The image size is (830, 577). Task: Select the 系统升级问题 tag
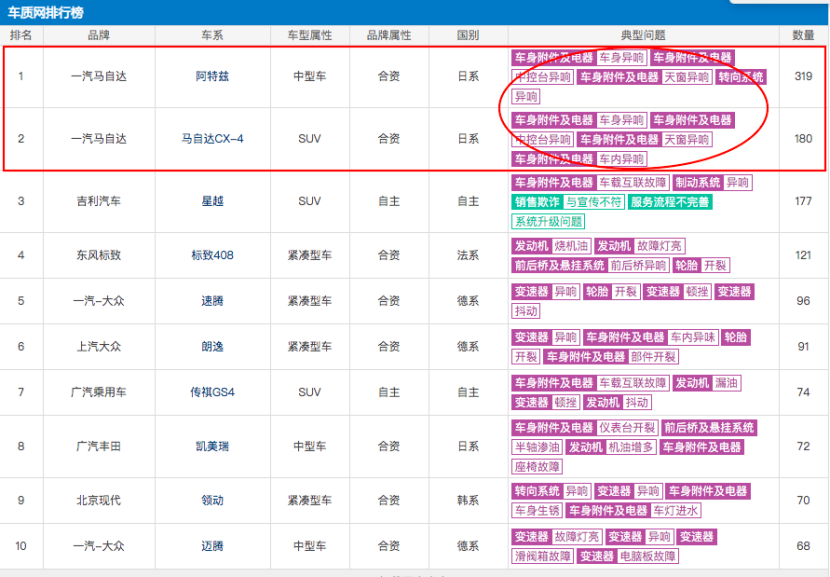(548, 221)
